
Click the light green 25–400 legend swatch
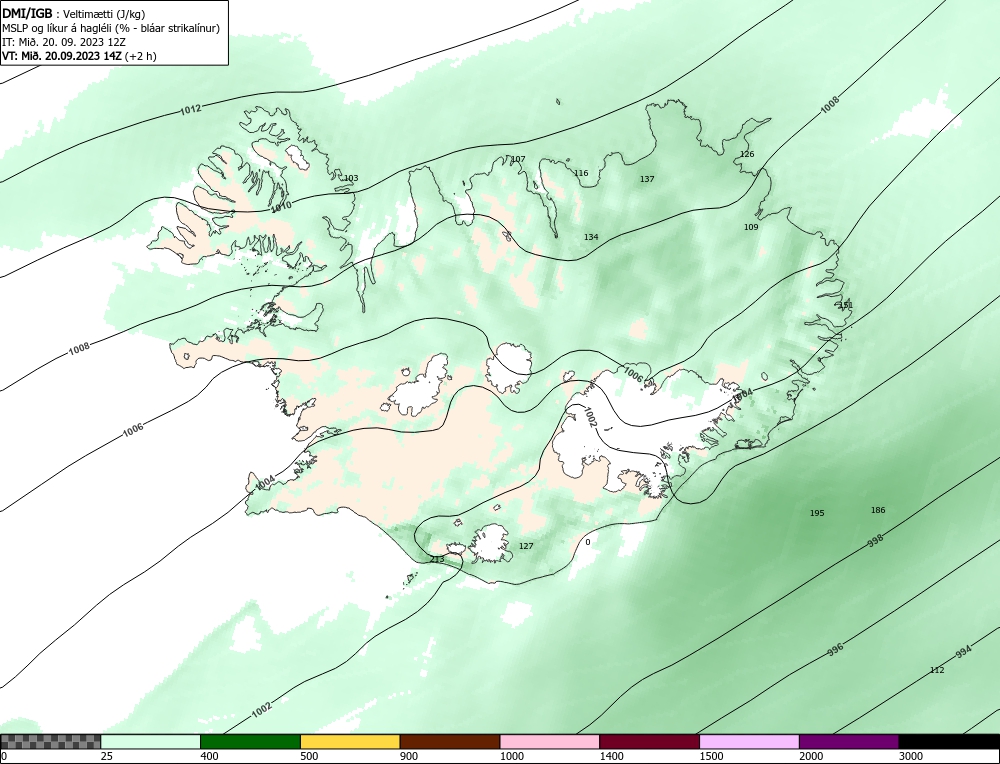click(151, 741)
